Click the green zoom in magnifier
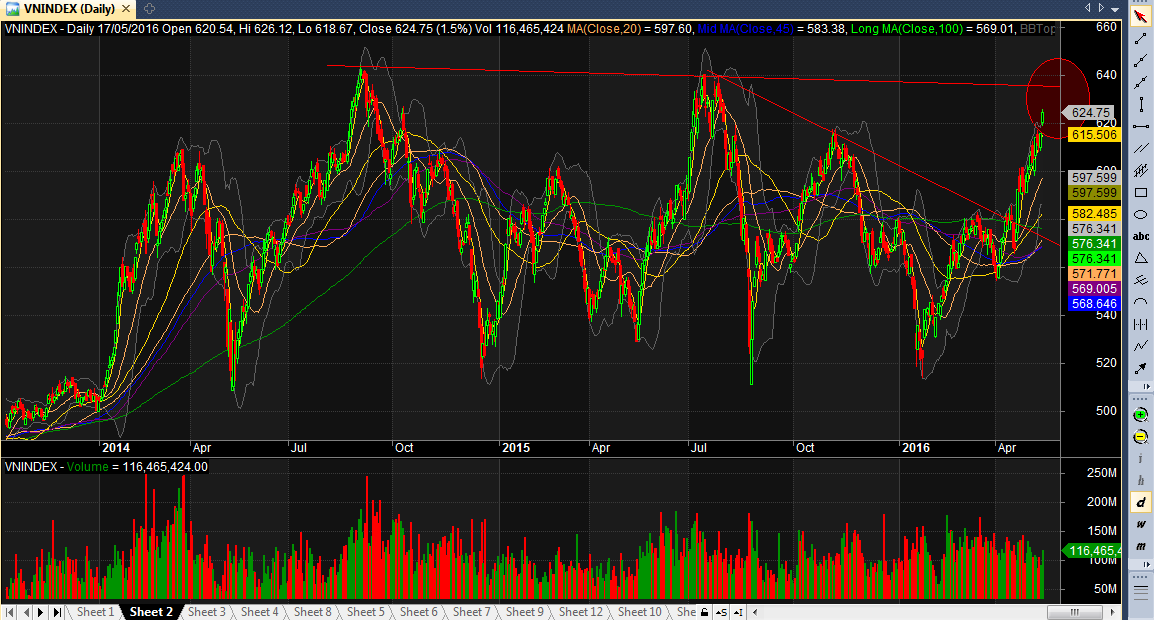 coord(1140,415)
